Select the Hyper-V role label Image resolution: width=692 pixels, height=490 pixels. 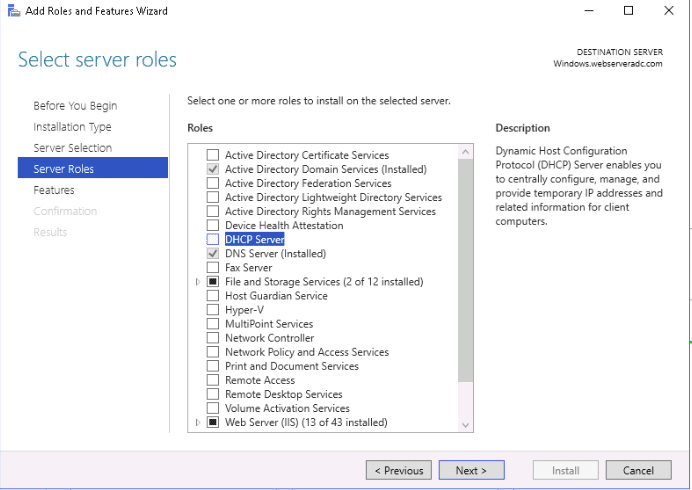pos(244,310)
